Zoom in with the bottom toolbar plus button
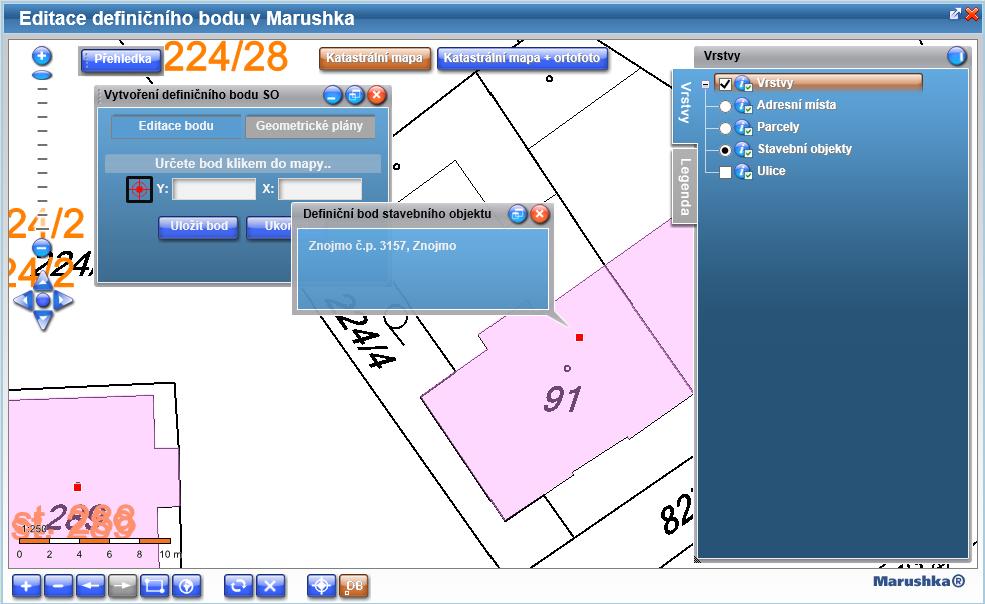Screen dimensions: 985x604 [26, 586]
